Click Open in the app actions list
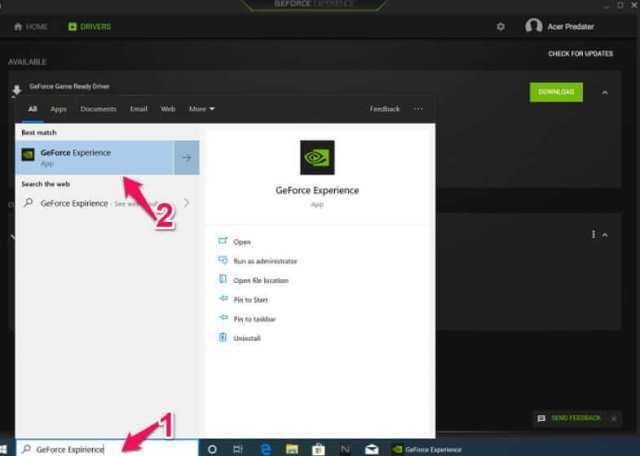This screenshot has height=456, width=640. click(x=242, y=242)
